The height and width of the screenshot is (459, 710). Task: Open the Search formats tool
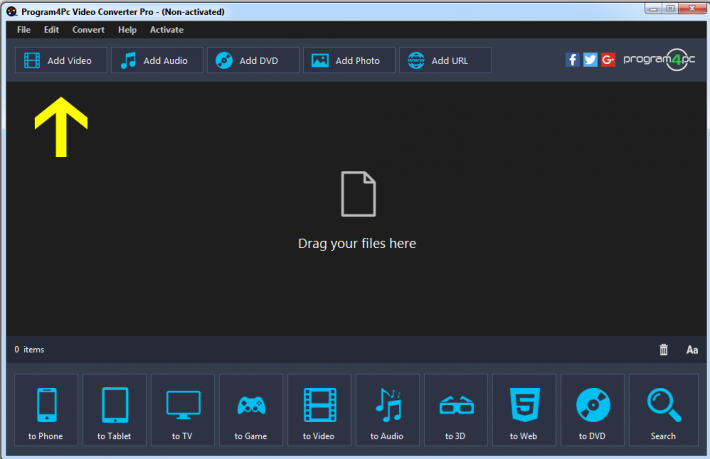pyautogui.click(x=663, y=410)
